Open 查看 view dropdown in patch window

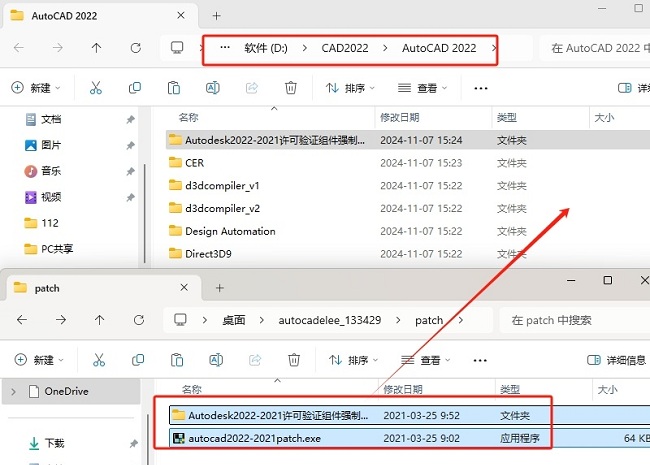click(426, 360)
